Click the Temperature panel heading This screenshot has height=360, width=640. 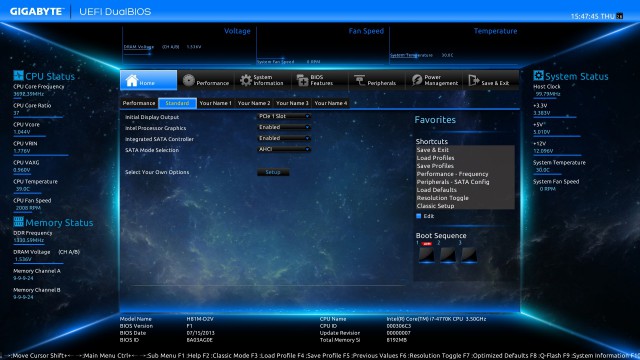pyautogui.click(x=496, y=31)
